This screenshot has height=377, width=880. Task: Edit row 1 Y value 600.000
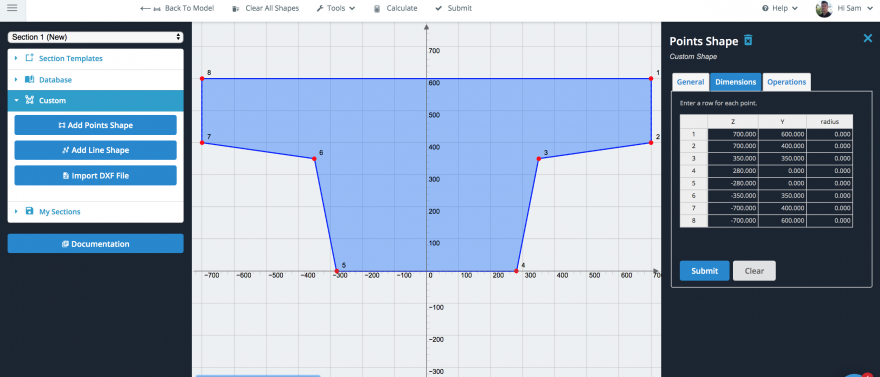[x=782, y=134]
